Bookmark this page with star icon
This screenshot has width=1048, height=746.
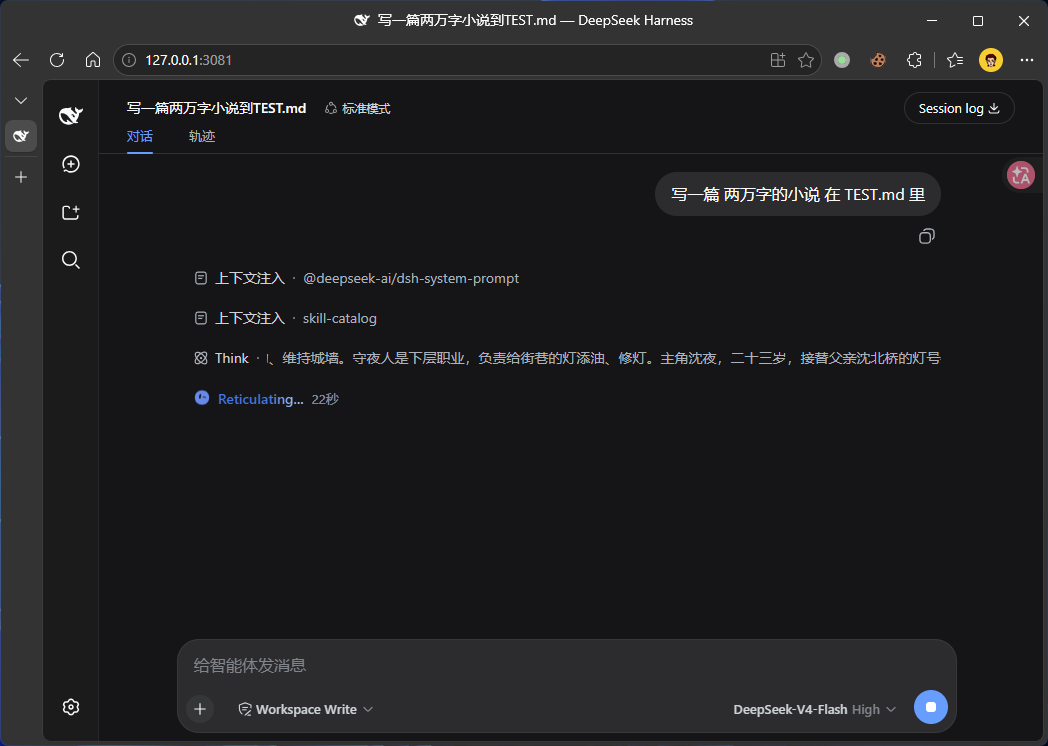click(806, 60)
